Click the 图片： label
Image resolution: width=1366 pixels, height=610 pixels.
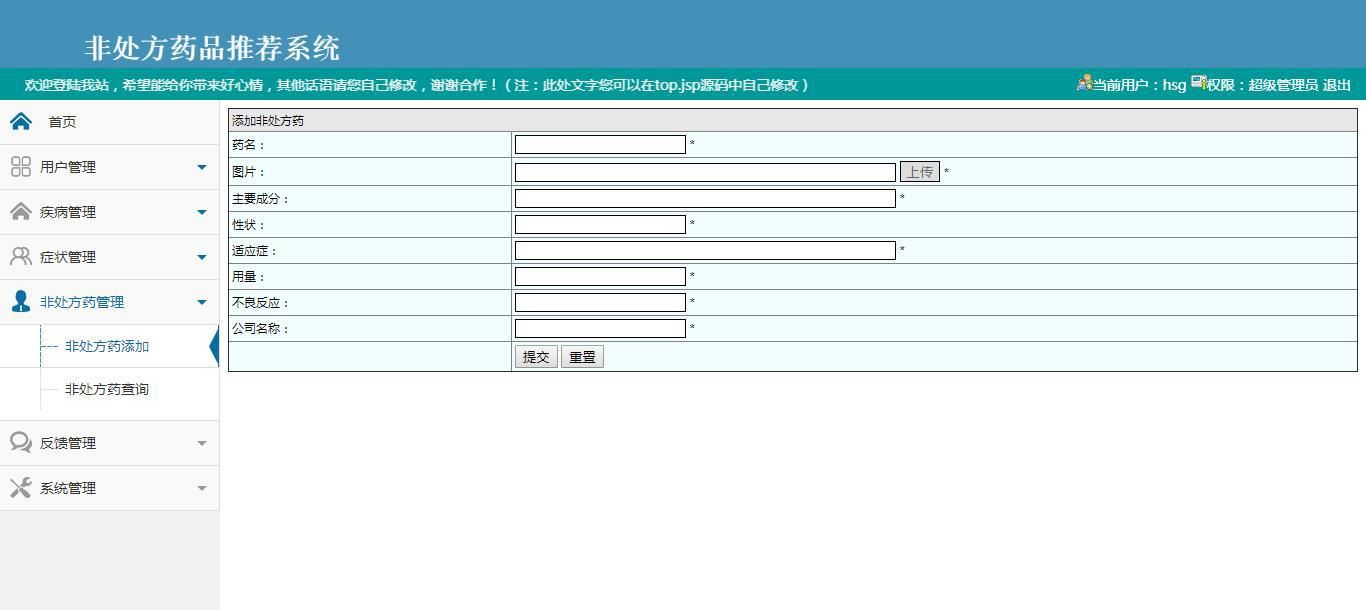249,172
